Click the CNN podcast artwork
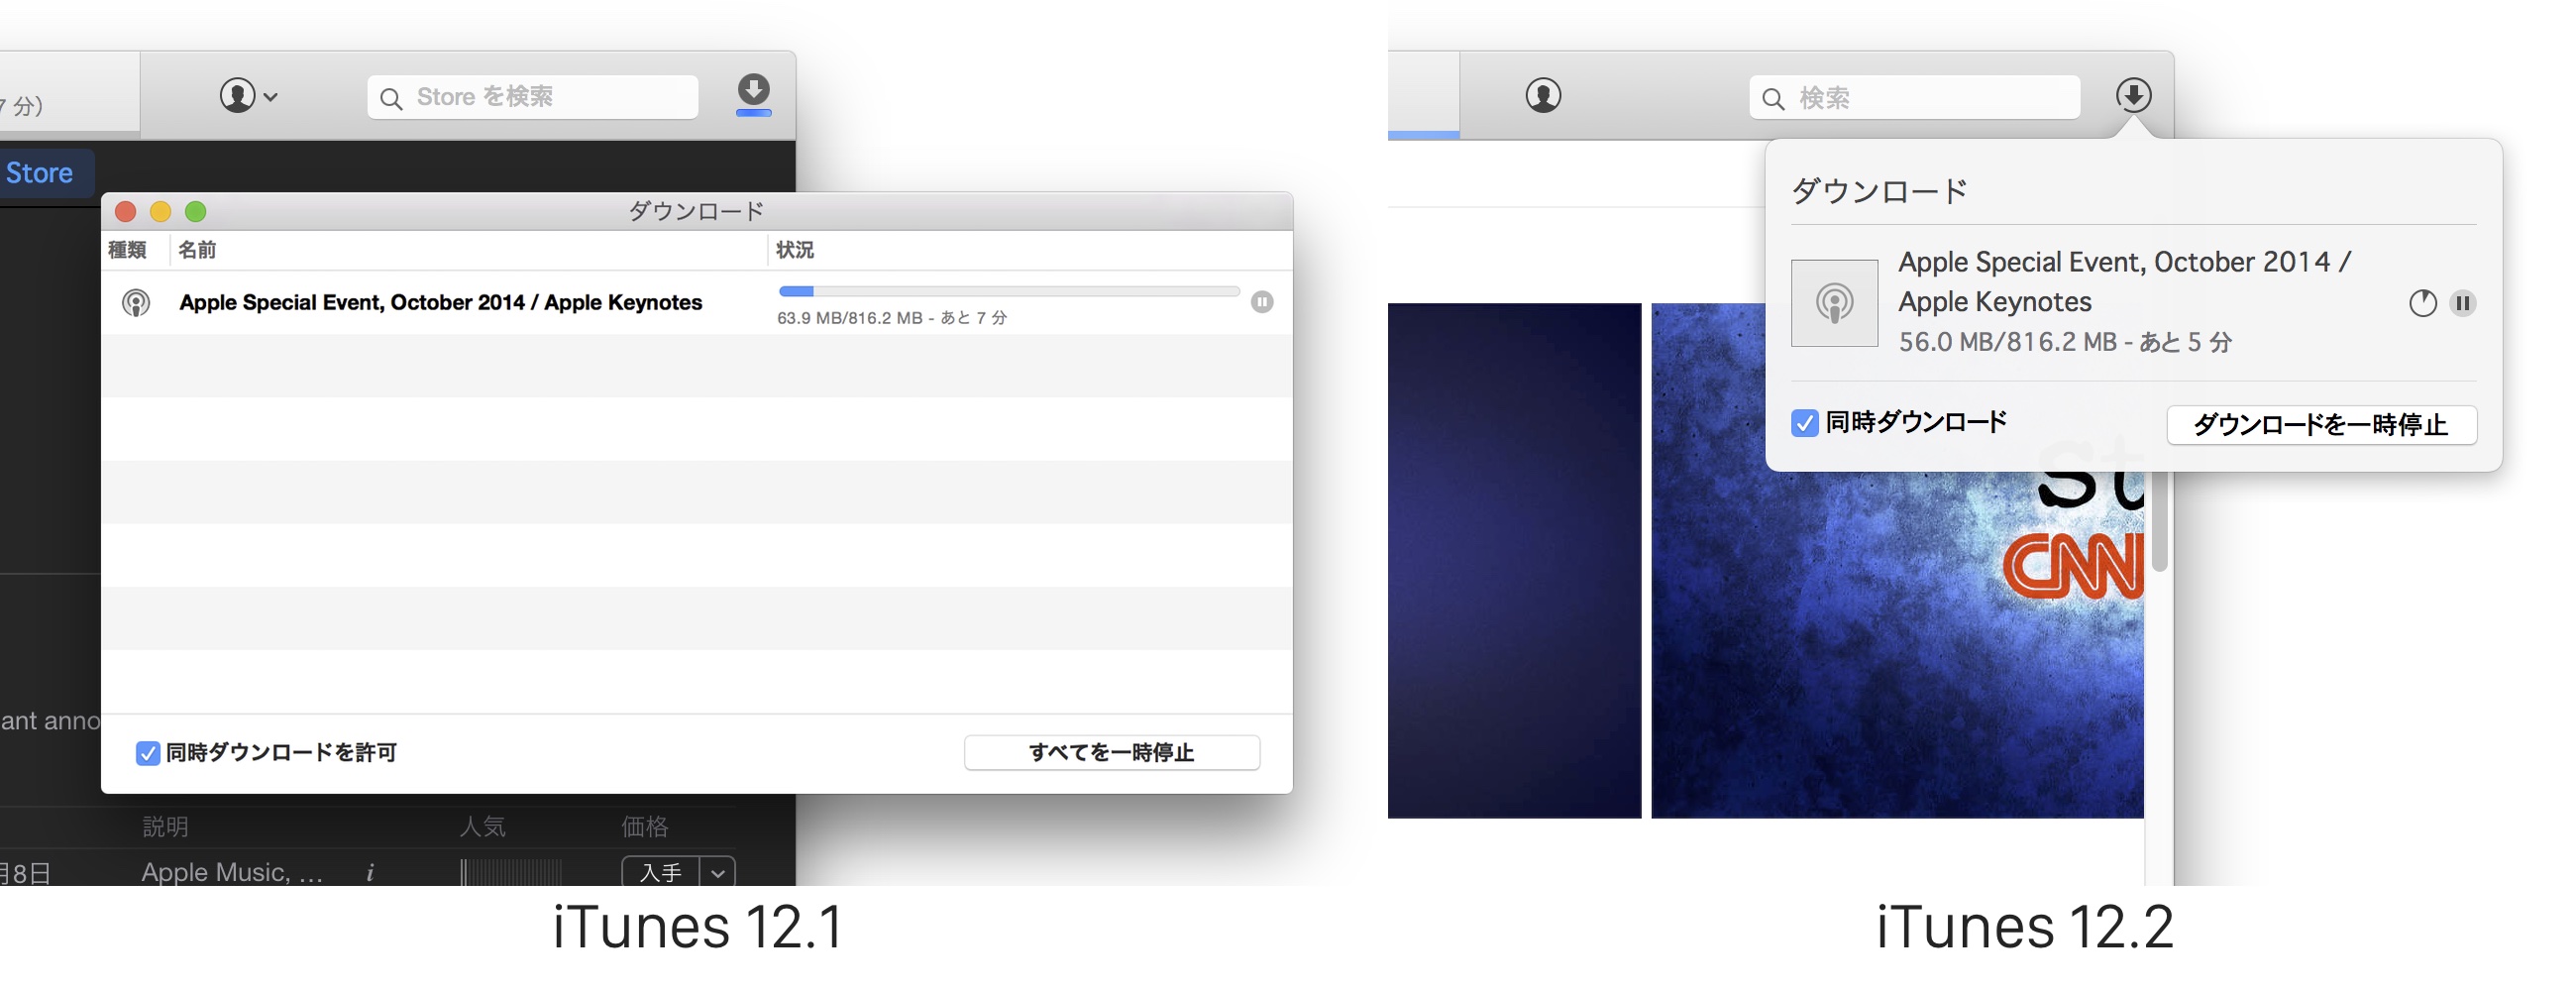 pos(1898,560)
